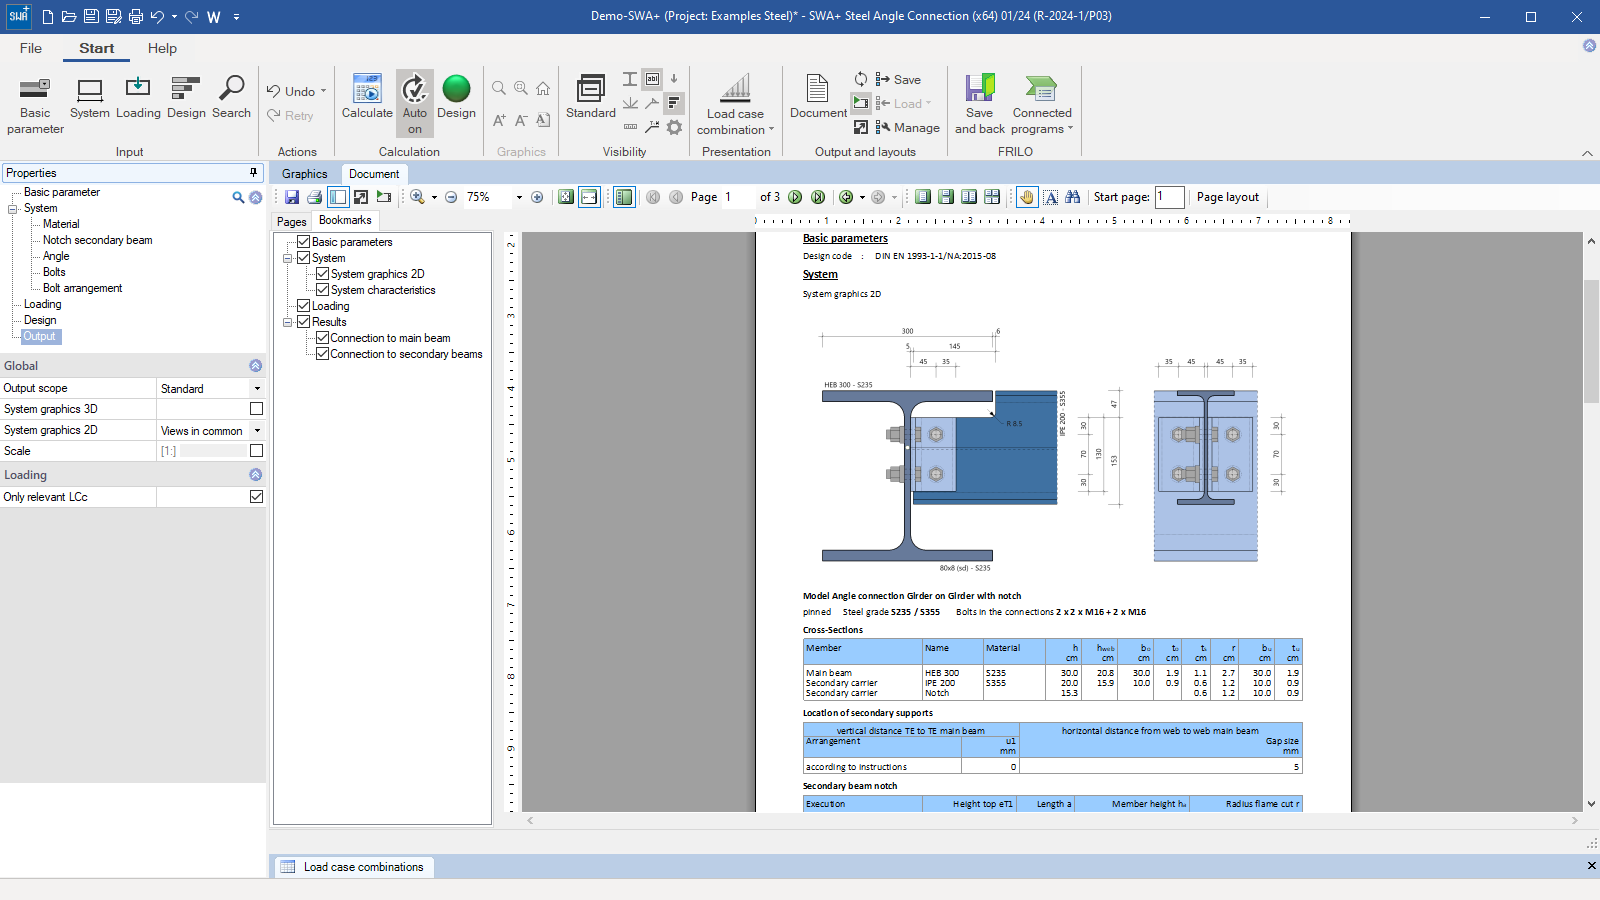Select the Bookmarks tab
This screenshot has width=1600, height=900.
345,220
